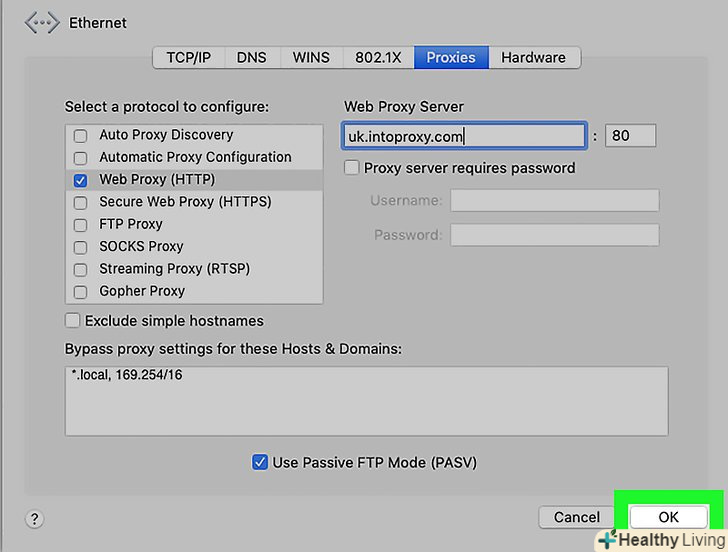
Task: Open the DNS tab
Action: [252, 58]
